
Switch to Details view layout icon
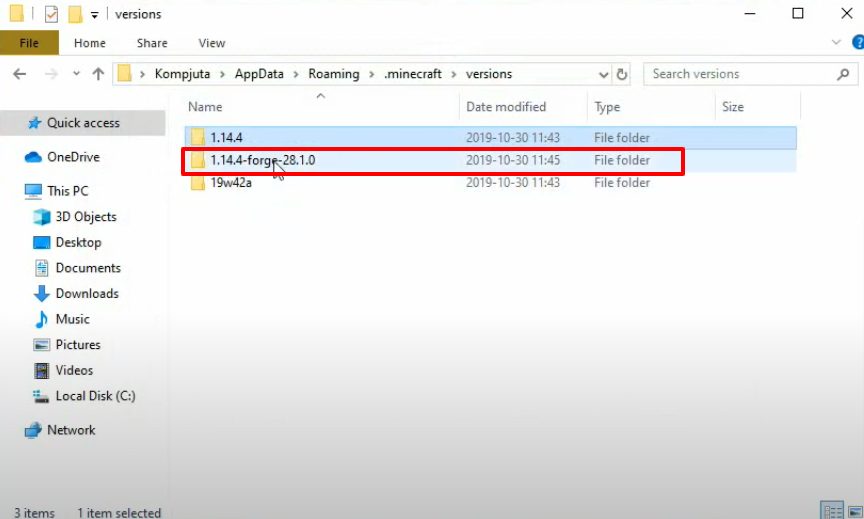pos(831,511)
